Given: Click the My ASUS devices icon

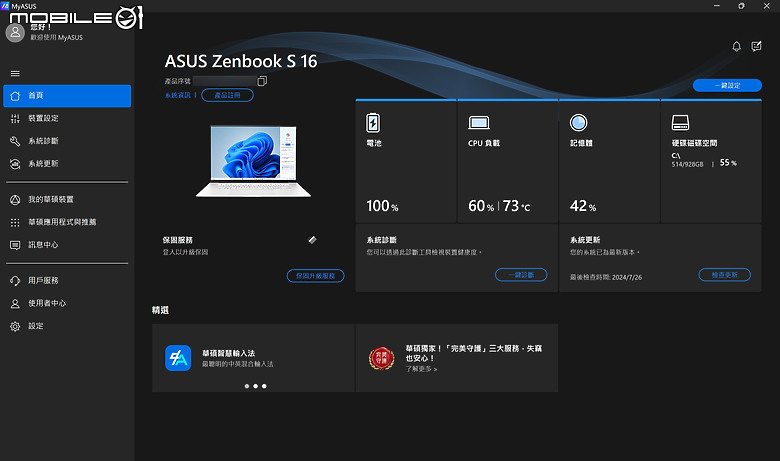Looking at the screenshot, I should coord(15,199).
